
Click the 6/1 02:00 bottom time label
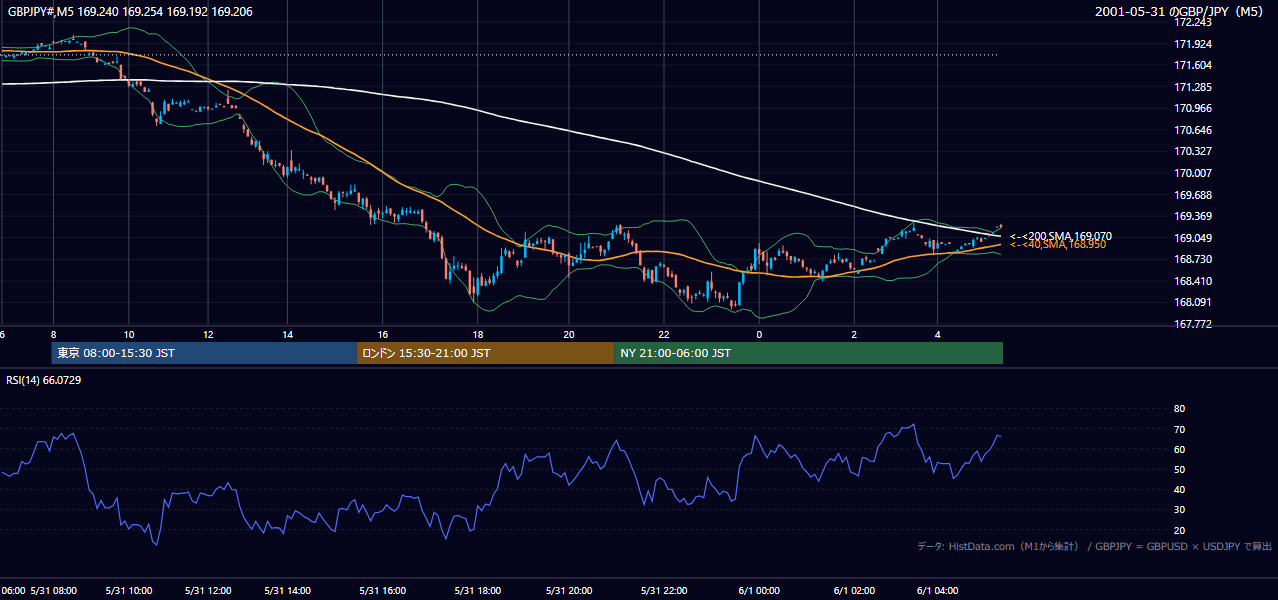[853, 591]
